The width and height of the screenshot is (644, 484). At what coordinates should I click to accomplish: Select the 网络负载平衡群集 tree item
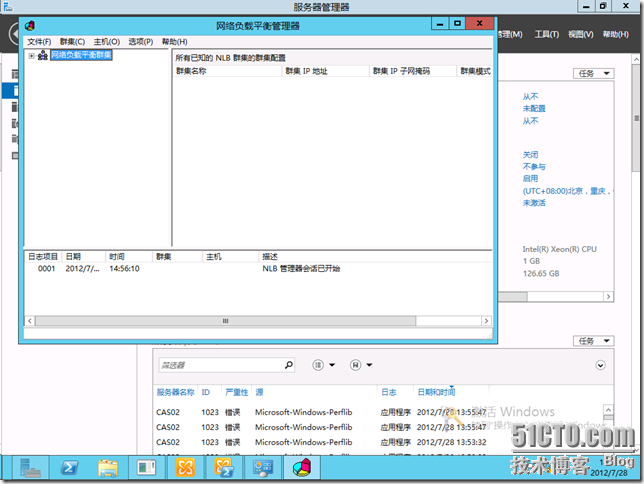pyautogui.click(x=81, y=55)
